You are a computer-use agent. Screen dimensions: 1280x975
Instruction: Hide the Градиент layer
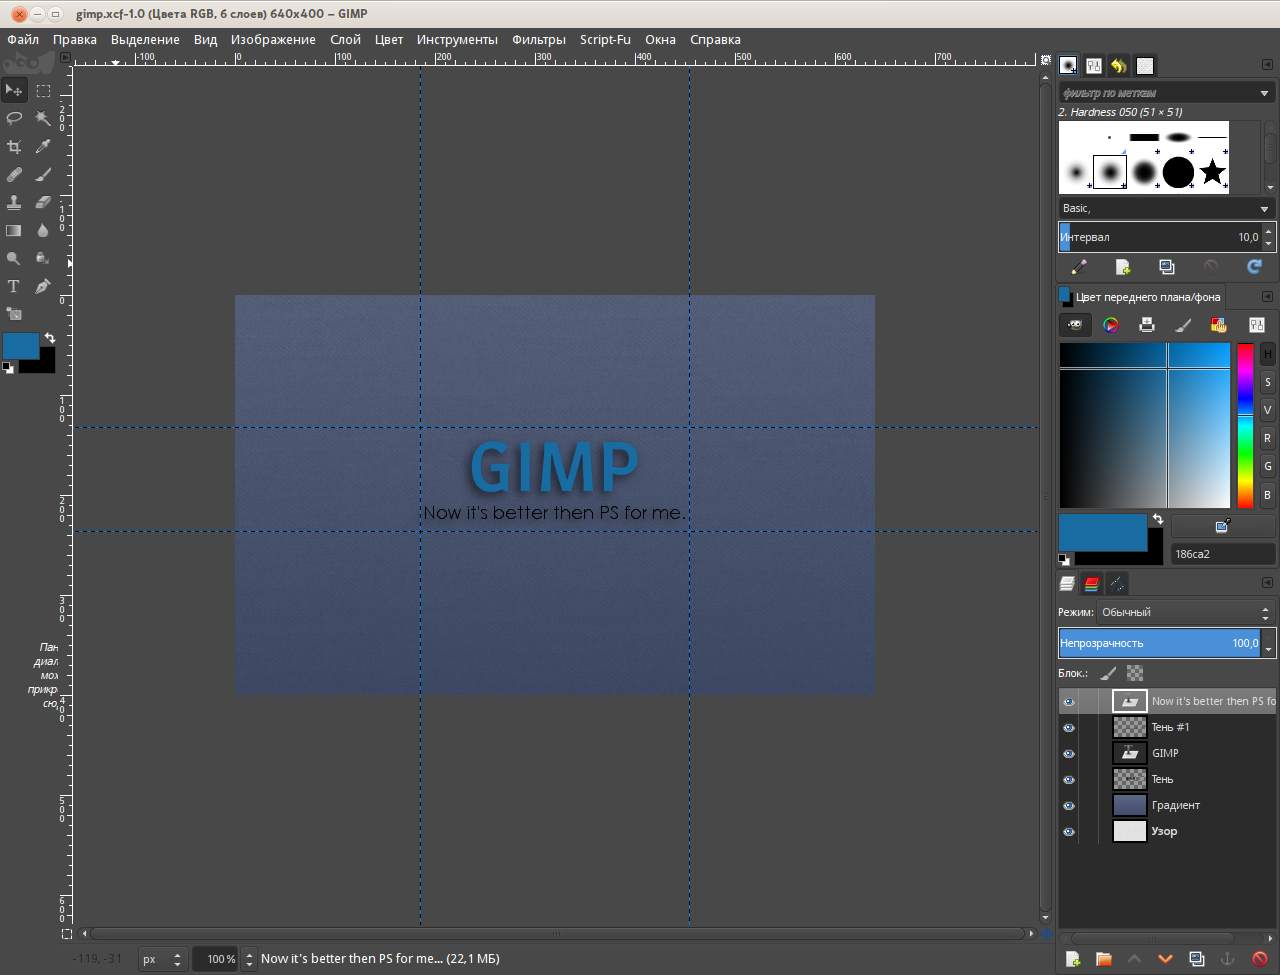[x=1069, y=806]
